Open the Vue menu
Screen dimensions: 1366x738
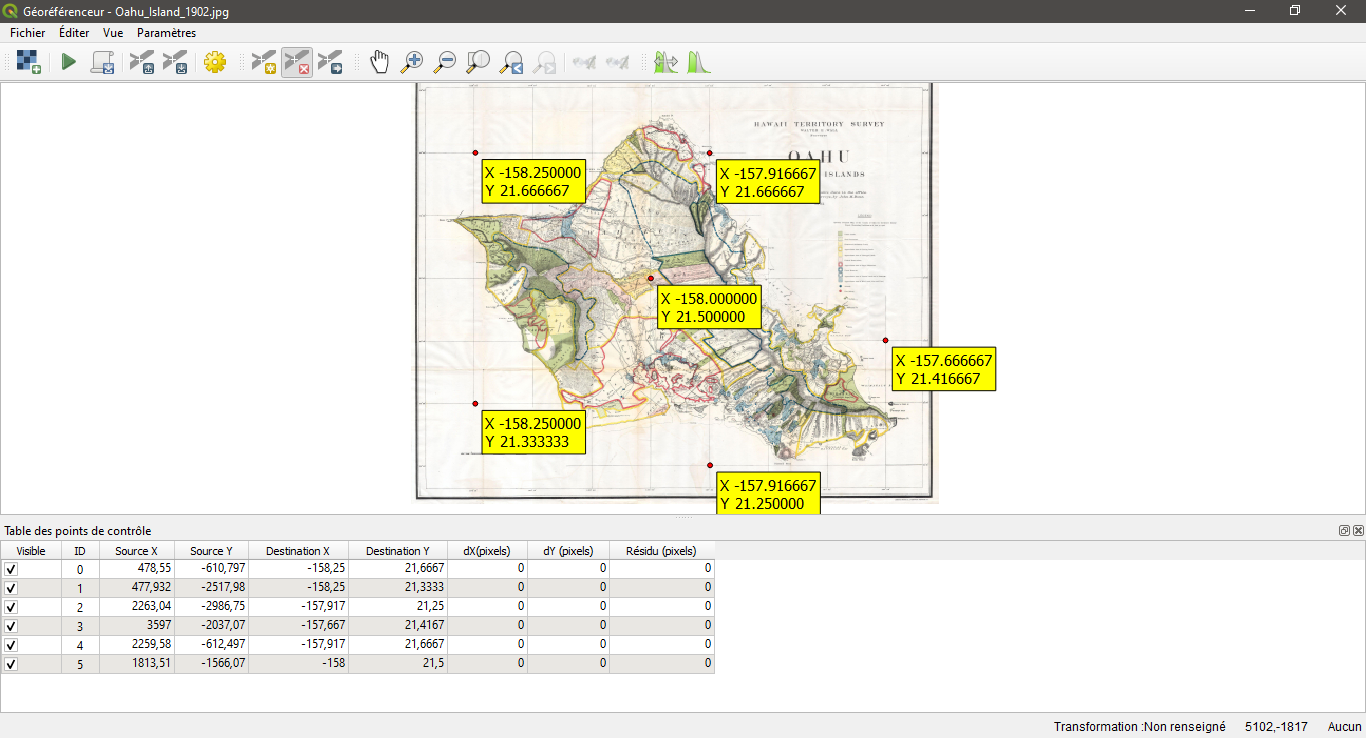pos(113,33)
